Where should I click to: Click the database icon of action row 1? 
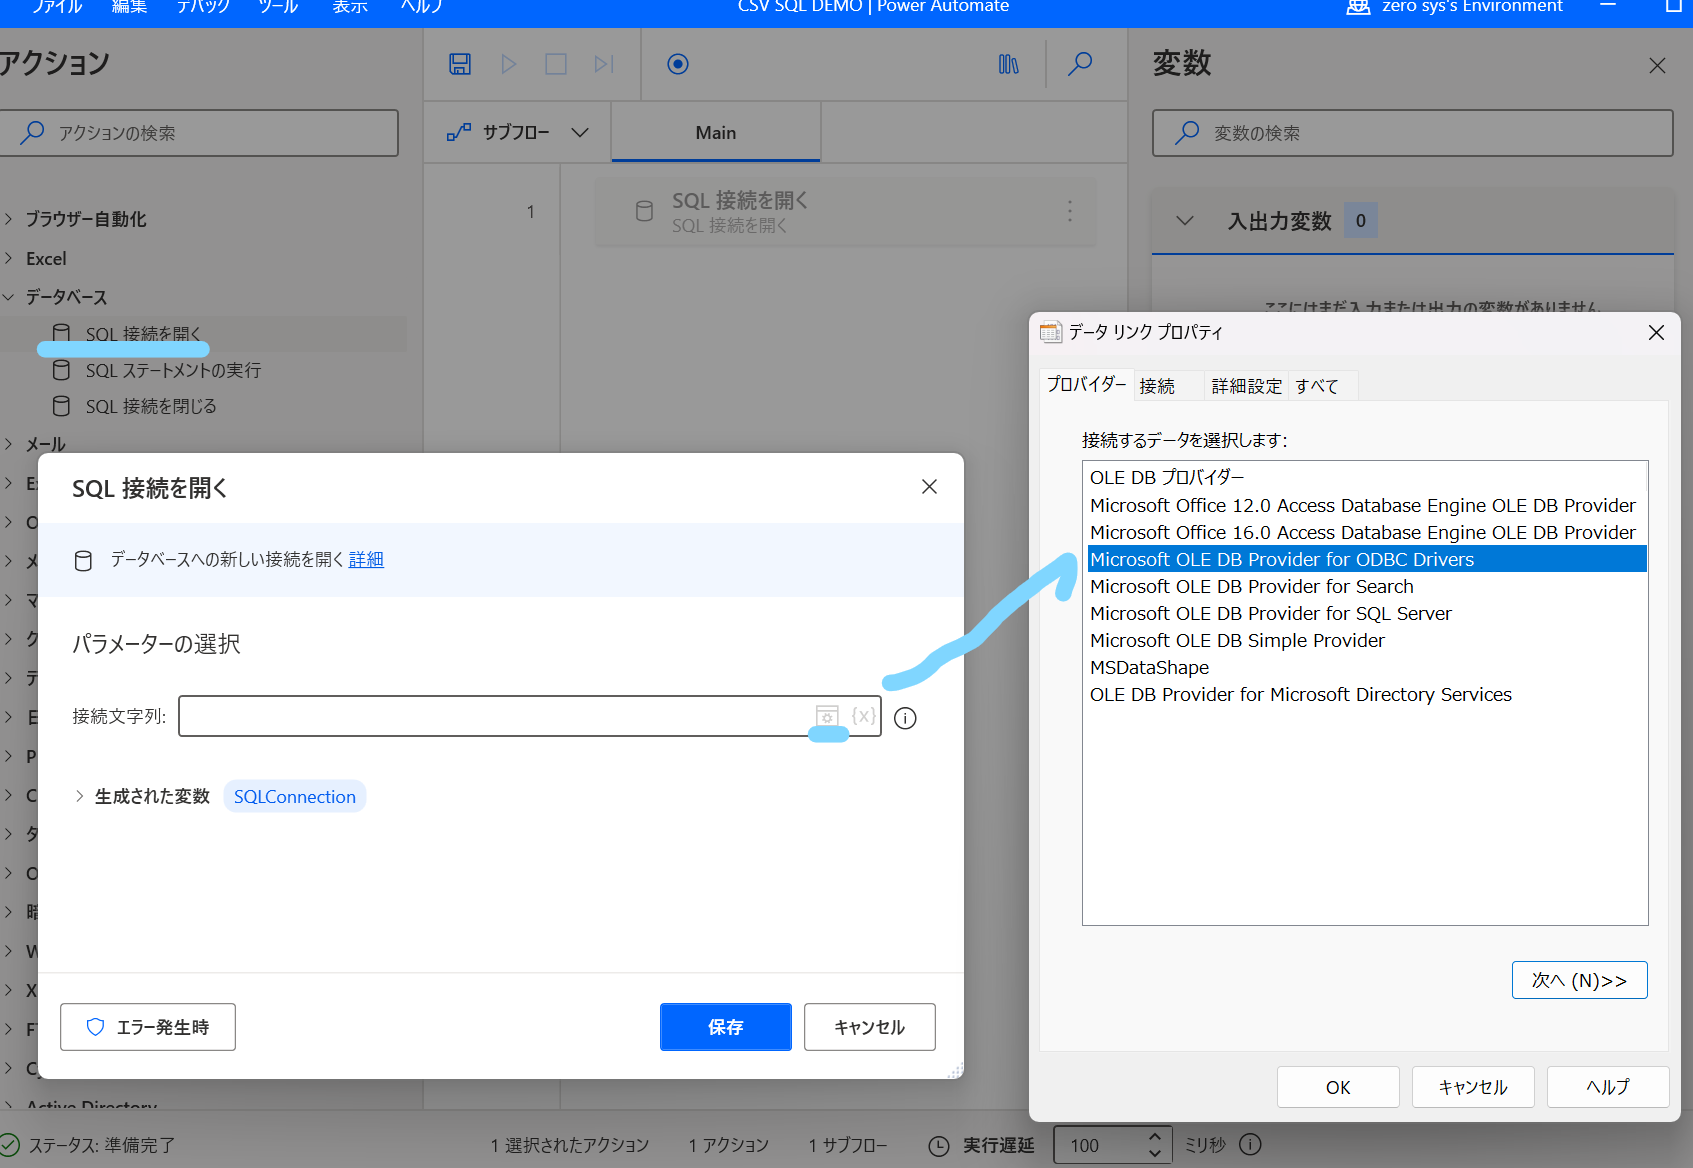click(645, 211)
